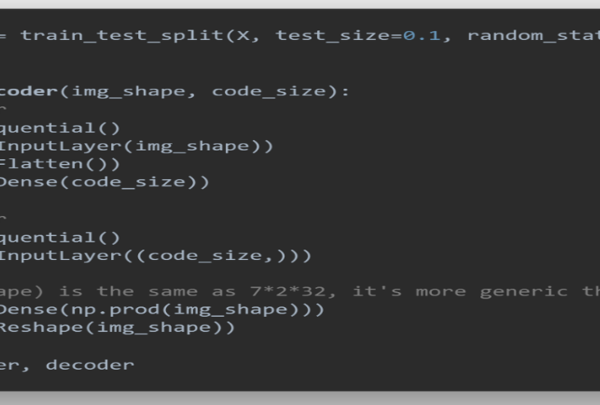
Task: Click img_shape in the function signature
Action: (x=129, y=91)
